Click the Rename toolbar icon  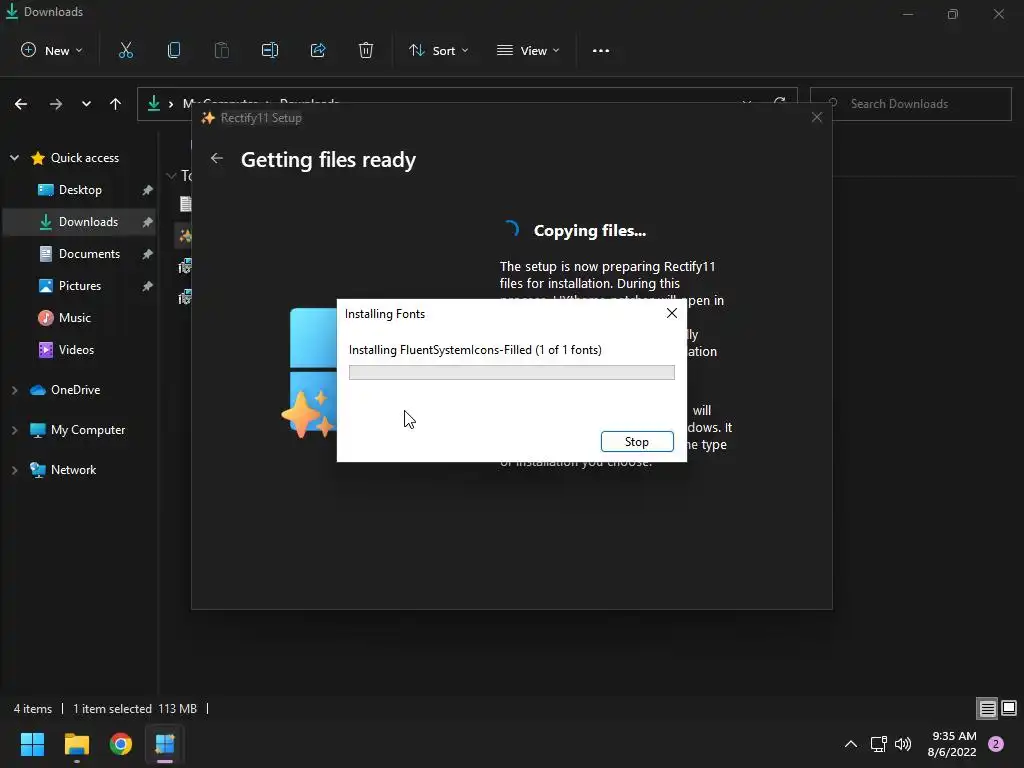pos(270,50)
